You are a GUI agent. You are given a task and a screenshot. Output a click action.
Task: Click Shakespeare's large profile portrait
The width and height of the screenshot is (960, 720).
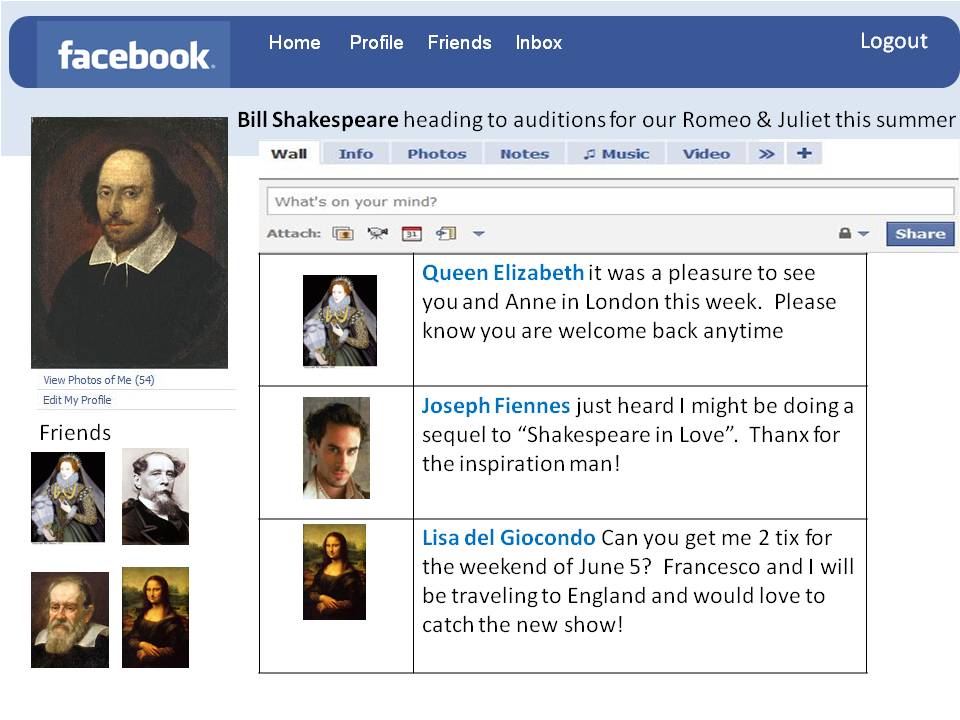coord(129,242)
